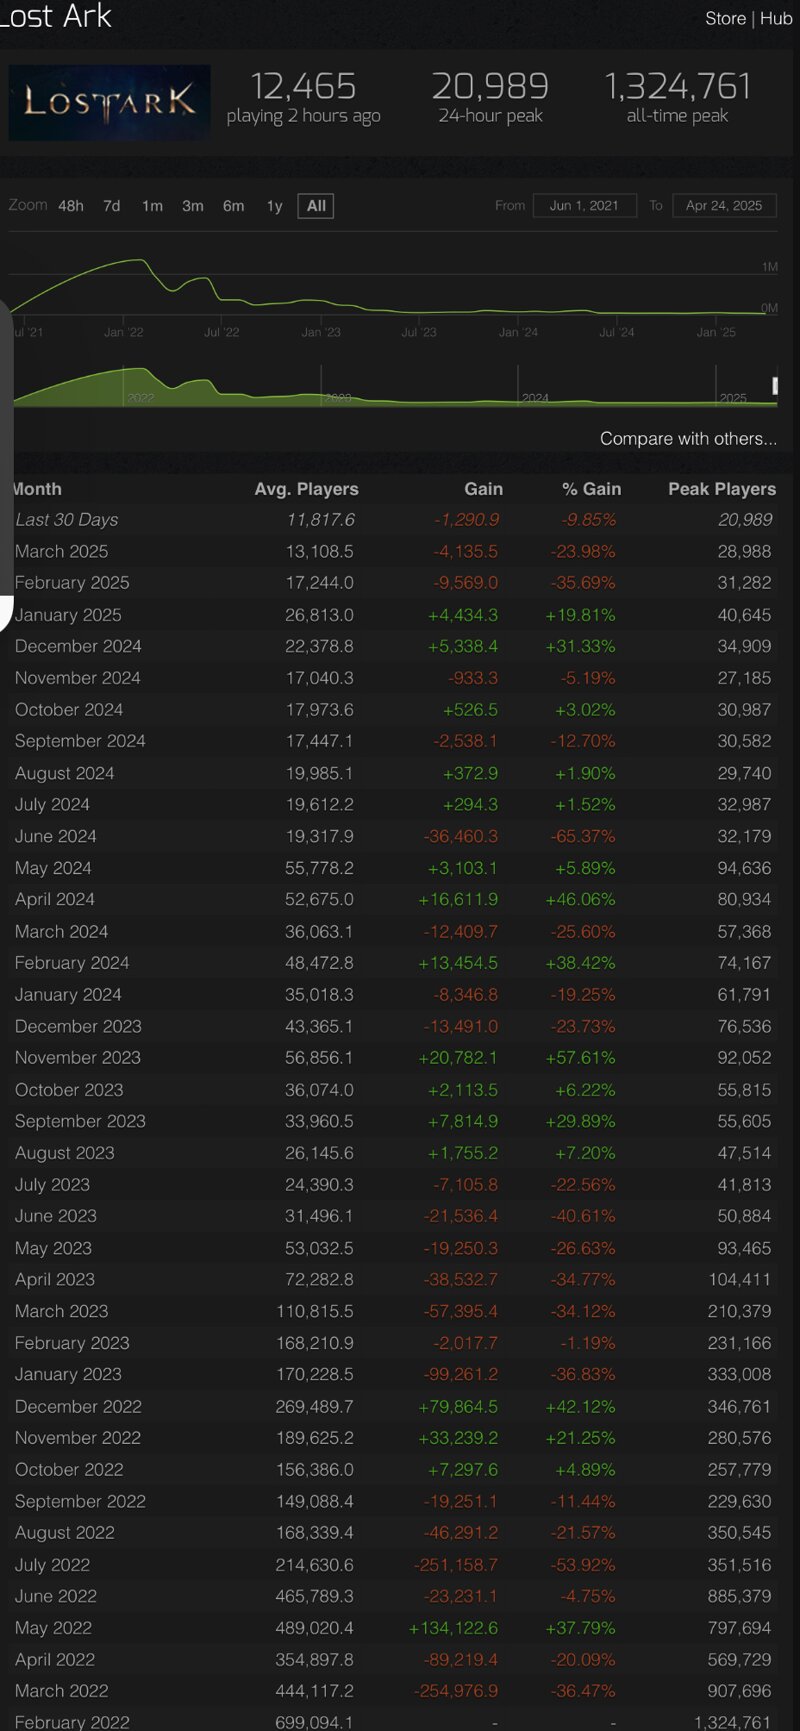Click the 20,989 24-hour peak value
Viewport: 800px width, 1731px height.
(490, 86)
